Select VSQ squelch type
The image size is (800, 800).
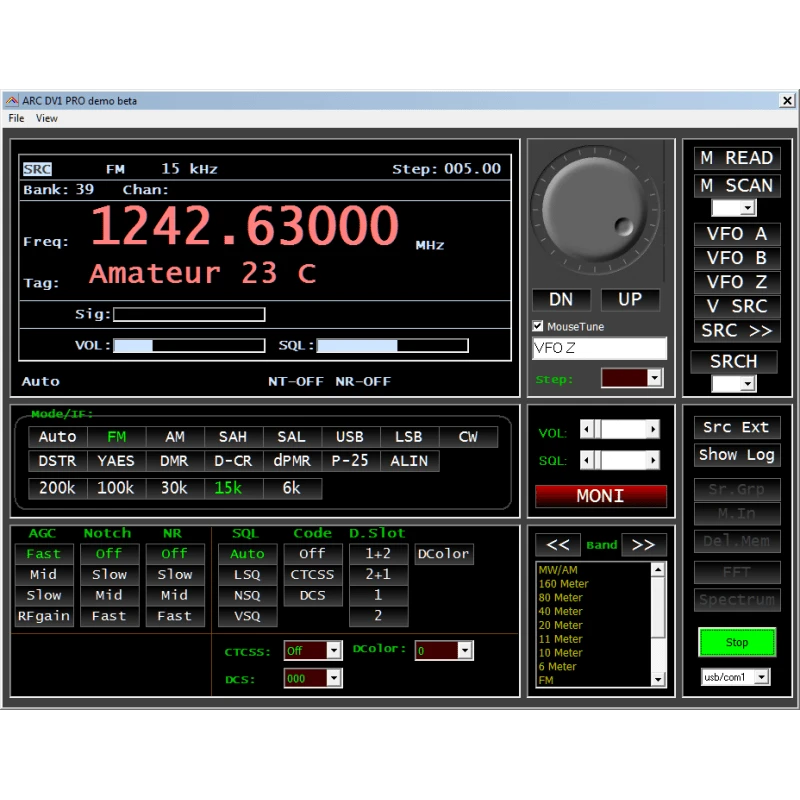pos(247,616)
